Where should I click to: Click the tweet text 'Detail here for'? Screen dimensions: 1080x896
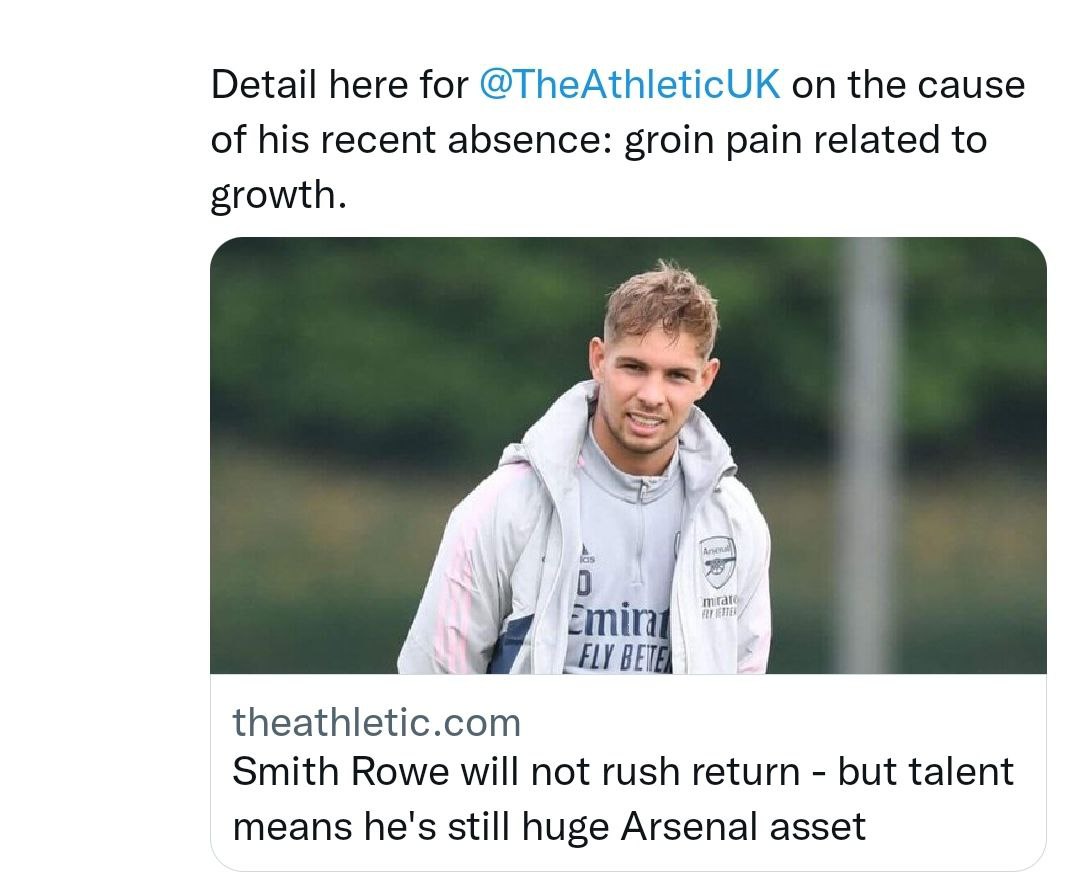[x=339, y=84]
